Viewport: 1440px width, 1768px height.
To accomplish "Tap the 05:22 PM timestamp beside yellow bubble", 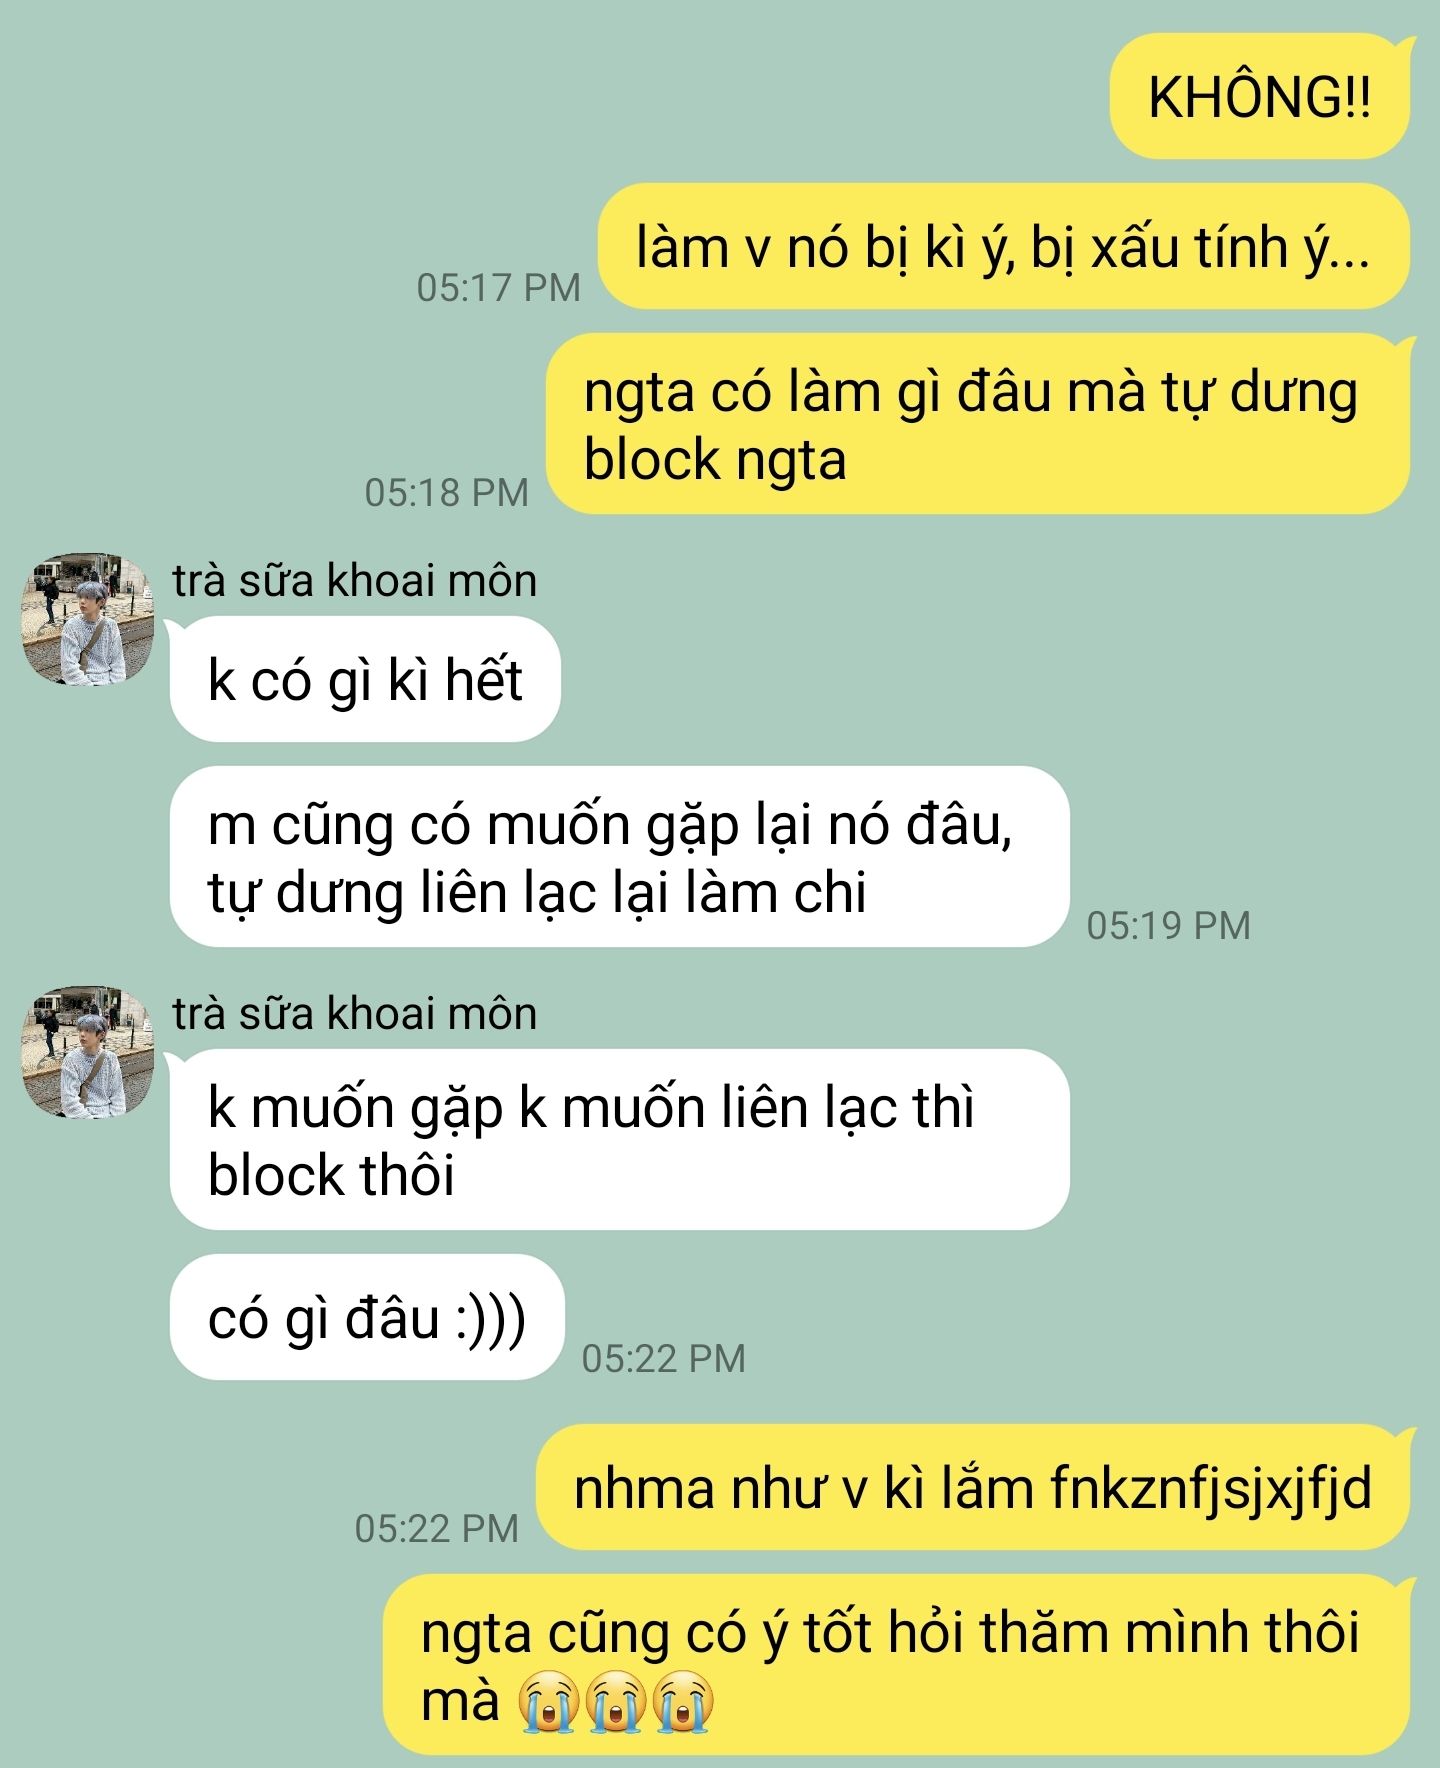I will coord(437,1529).
